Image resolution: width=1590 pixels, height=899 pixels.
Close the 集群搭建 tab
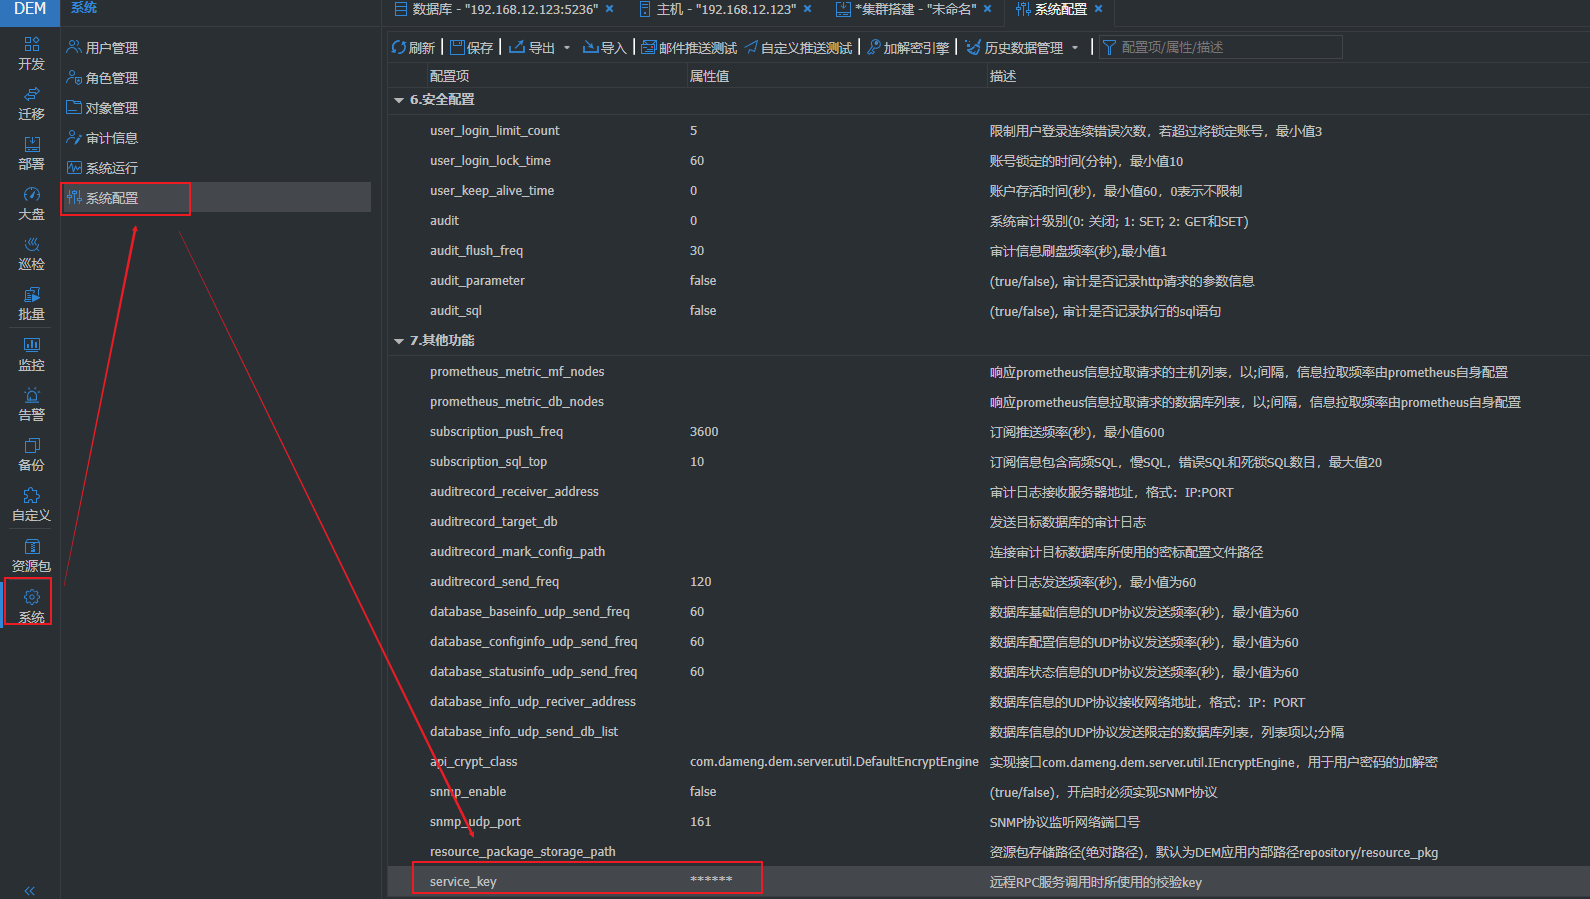(x=988, y=9)
